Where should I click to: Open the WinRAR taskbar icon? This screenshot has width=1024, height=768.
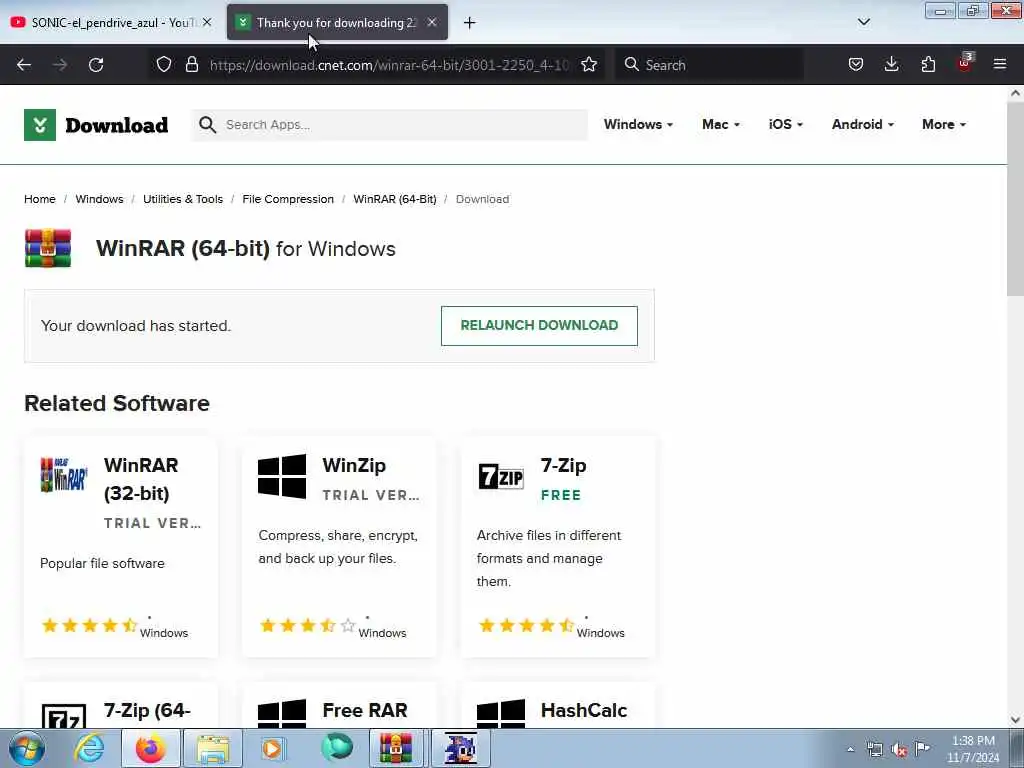click(396, 748)
